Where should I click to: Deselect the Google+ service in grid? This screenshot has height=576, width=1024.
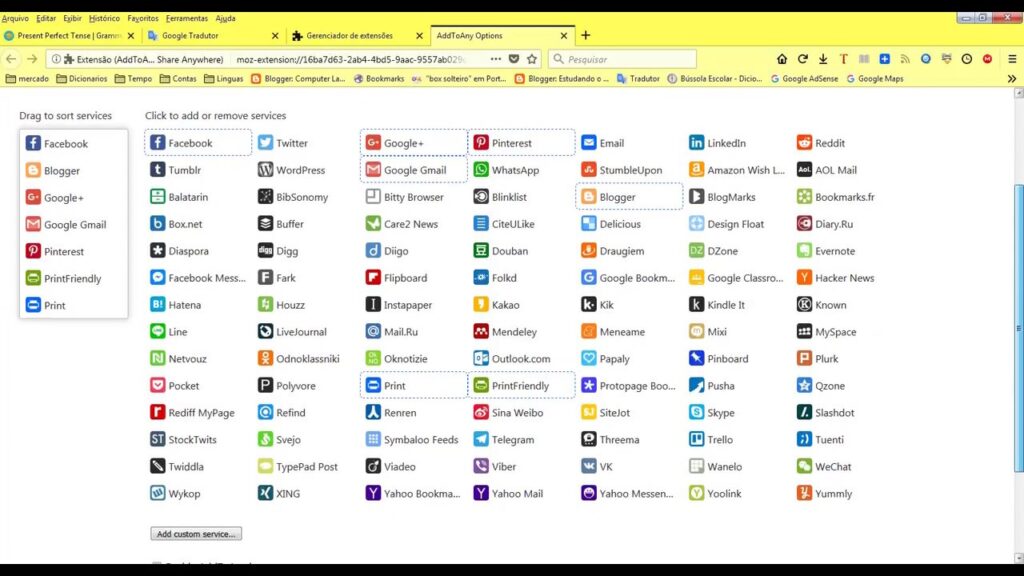tap(413, 143)
